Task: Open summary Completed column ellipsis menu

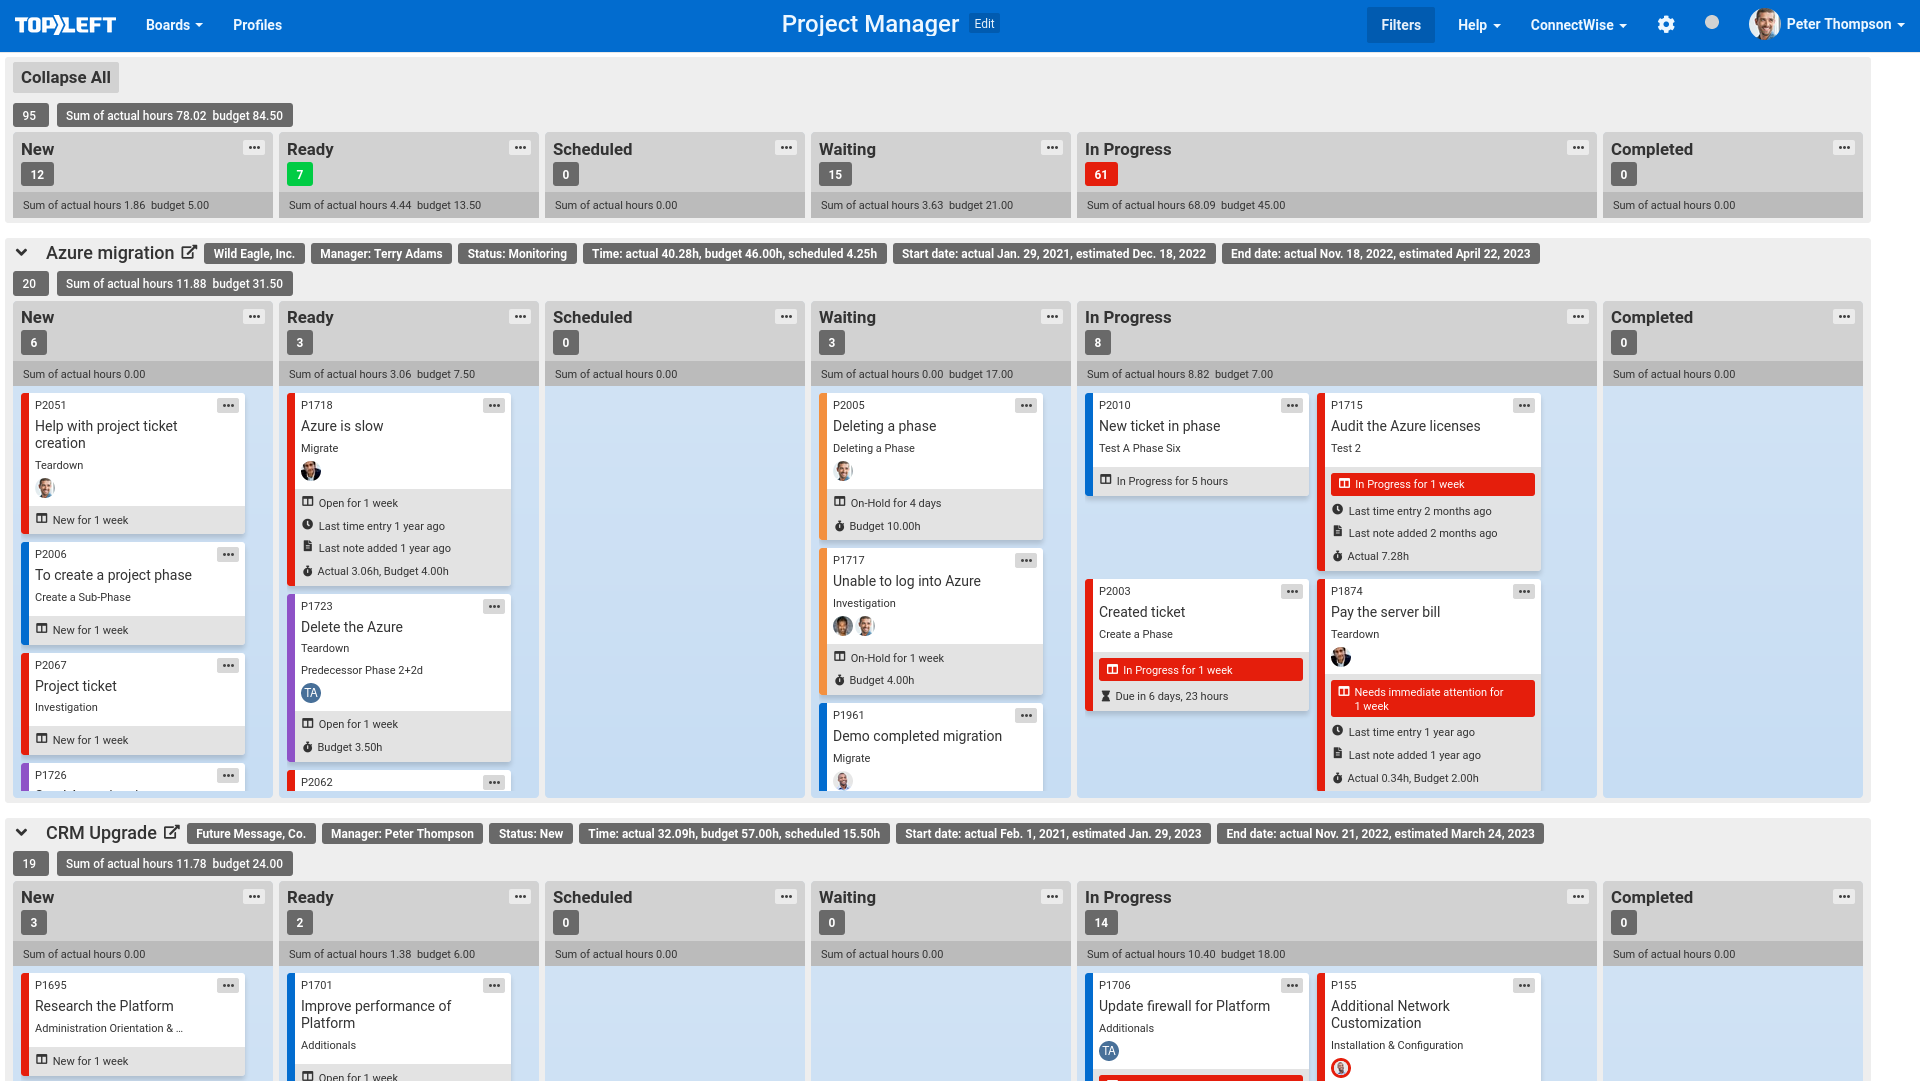Action: (x=1844, y=148)
